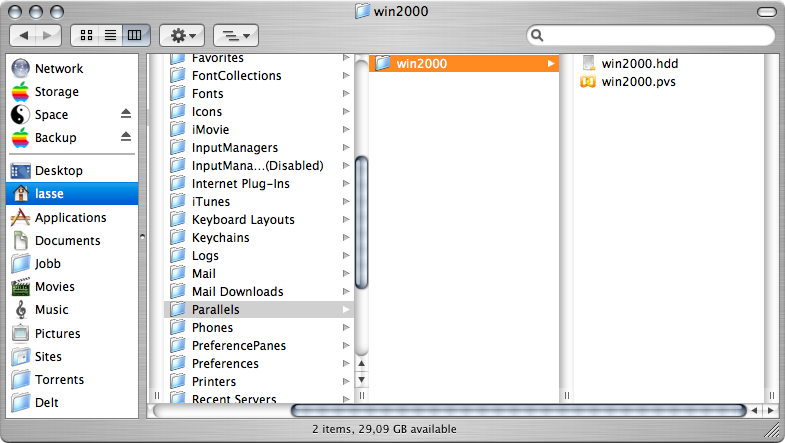Toggle toolbar with the pill button
This screenshot has height=443, width=785.
[766, 12]
